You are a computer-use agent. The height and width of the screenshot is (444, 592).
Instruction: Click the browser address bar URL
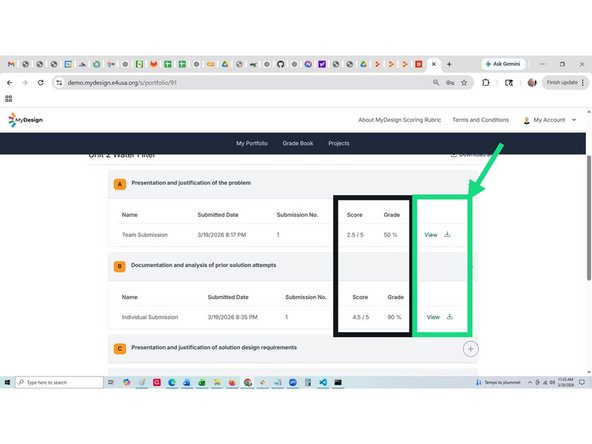122,83
